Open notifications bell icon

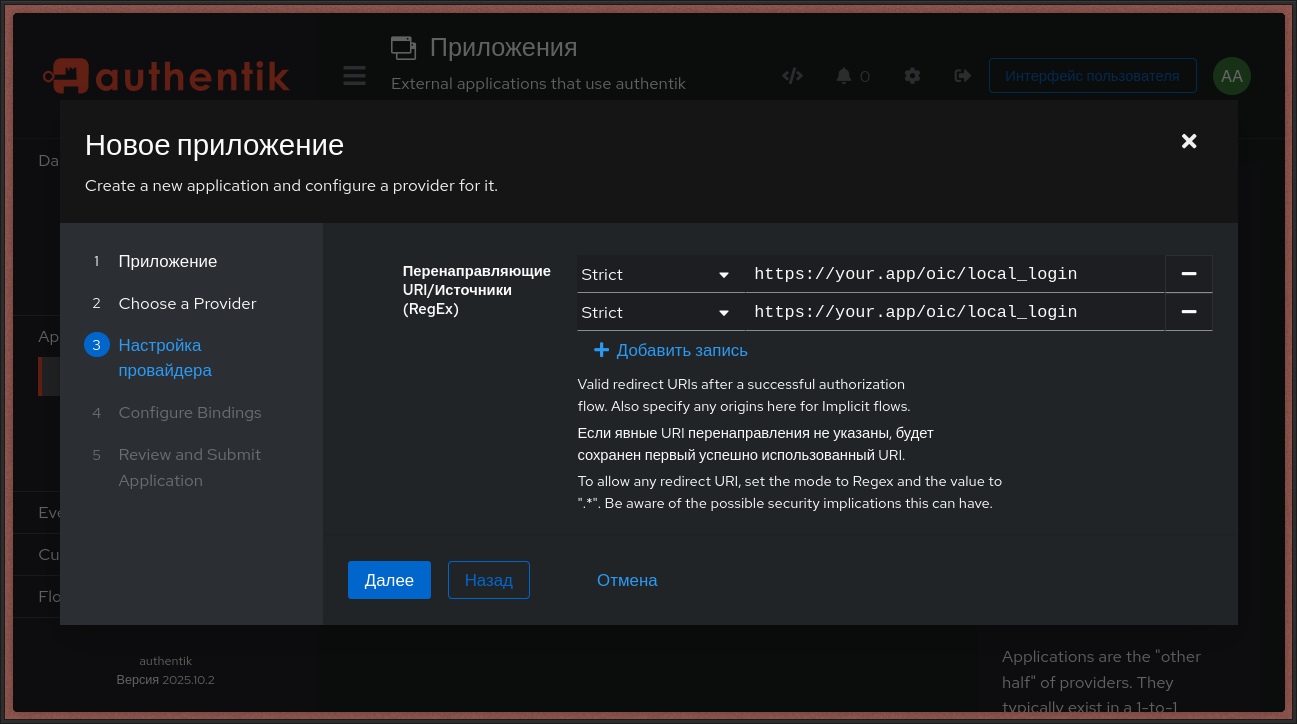[x=844, y=76]
